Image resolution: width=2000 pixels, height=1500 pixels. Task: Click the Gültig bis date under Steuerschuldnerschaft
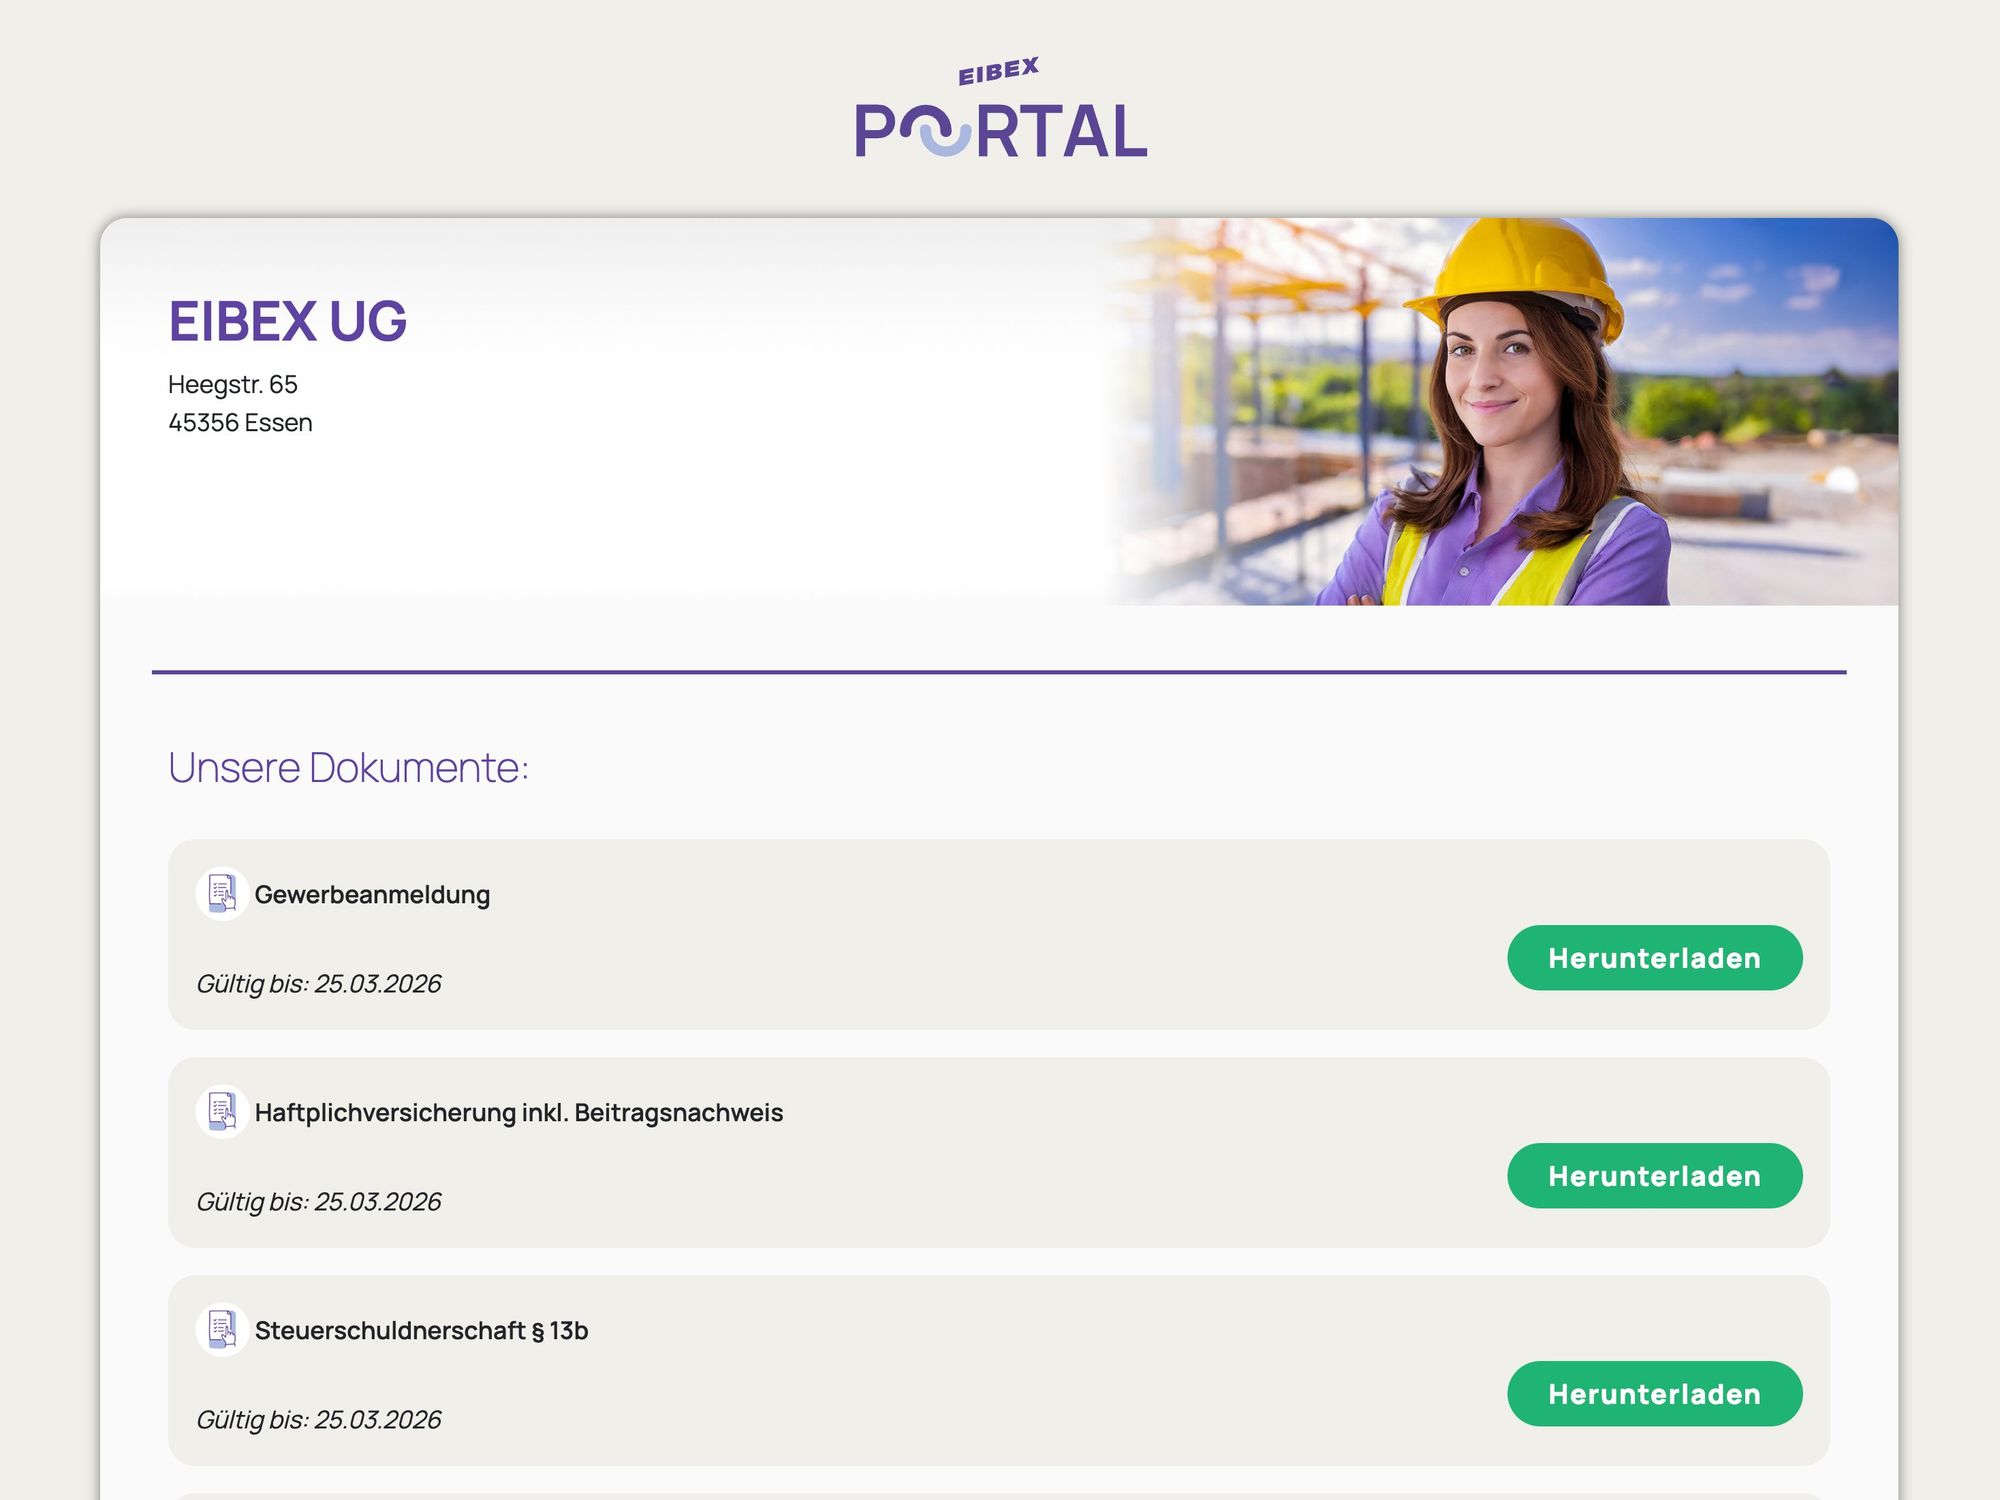319,1420
